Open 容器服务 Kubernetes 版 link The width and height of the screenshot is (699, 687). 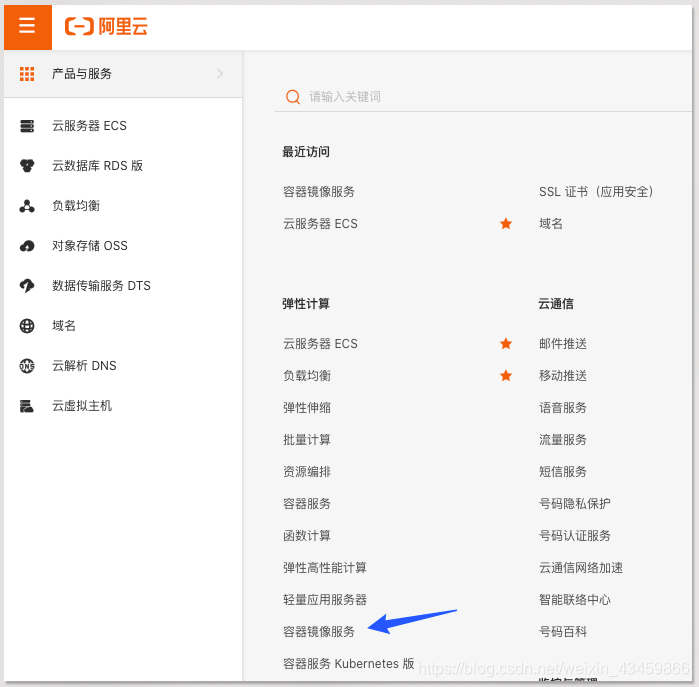point(349,664)
